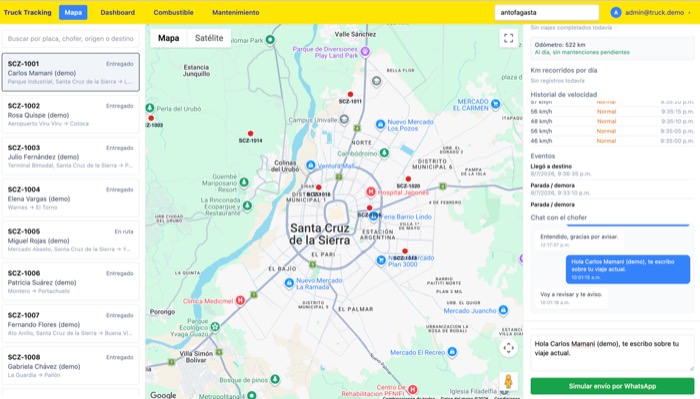This screenshot has width=700, height=399.
Task: Click the Güembé Mariposario Resort icon
Action: coord(244,182)
